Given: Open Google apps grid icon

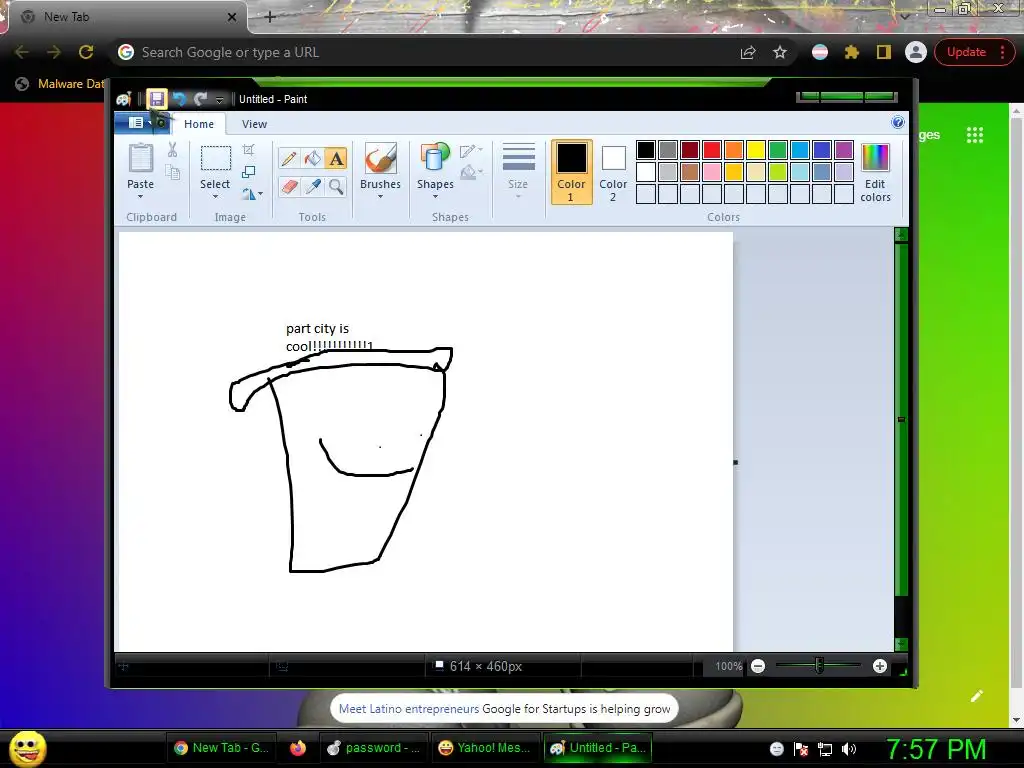Looking at the screenshot, I should 974,135.
